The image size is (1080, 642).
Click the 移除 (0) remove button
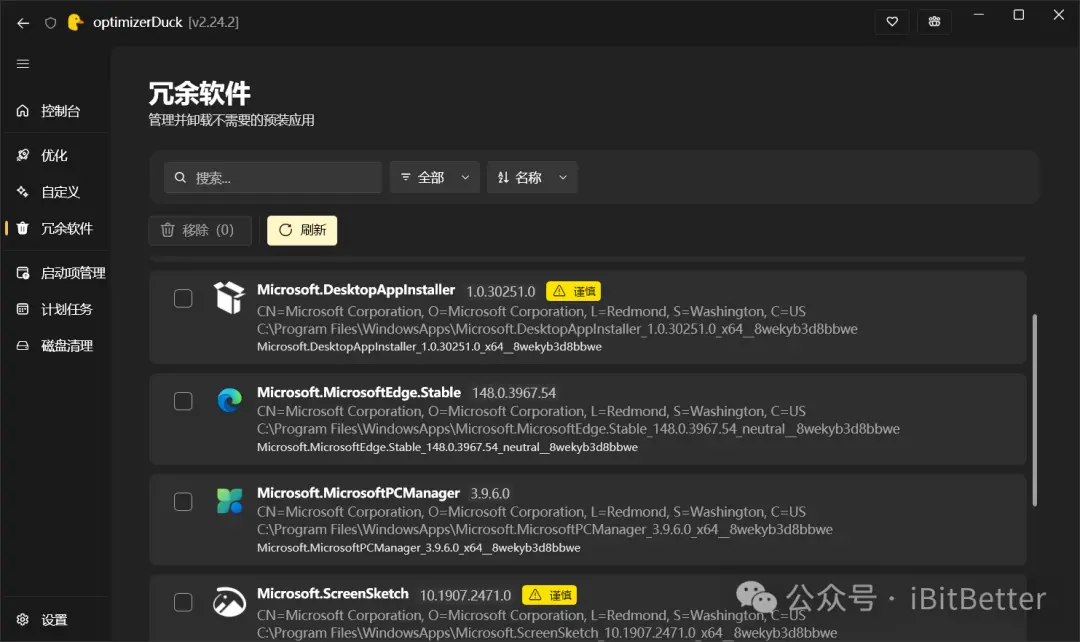point(200,230)
